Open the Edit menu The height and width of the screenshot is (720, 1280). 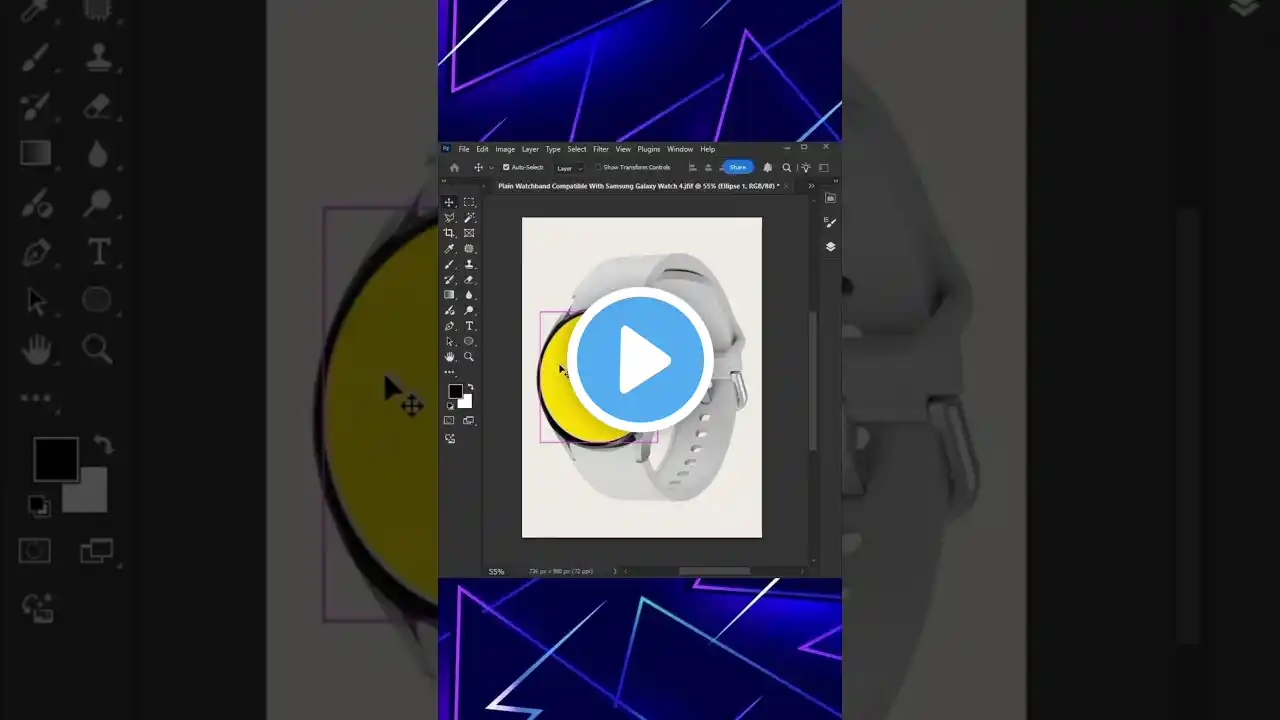(482, 149)
